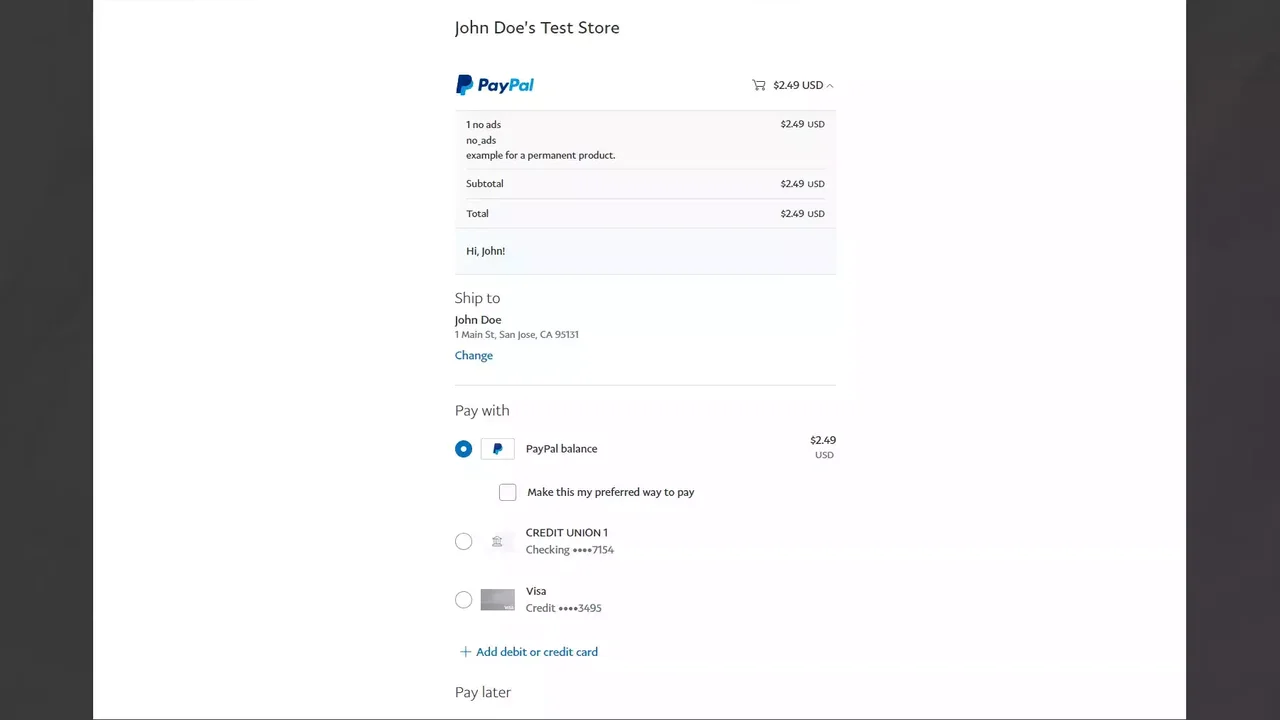1280x720 pixels.
Task: Click the Subtotal row label
Action: (485, 184)
